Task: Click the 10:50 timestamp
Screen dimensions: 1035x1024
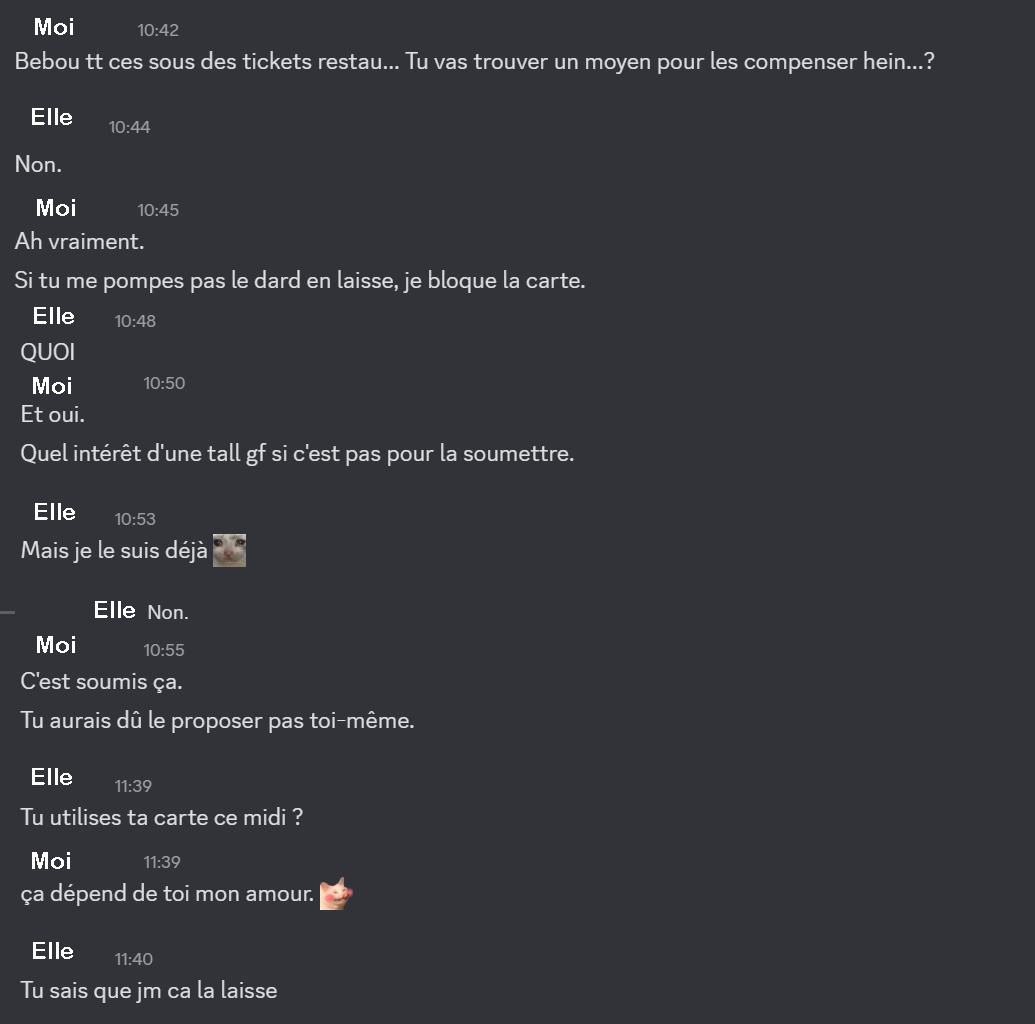Action: coord(164,383)
